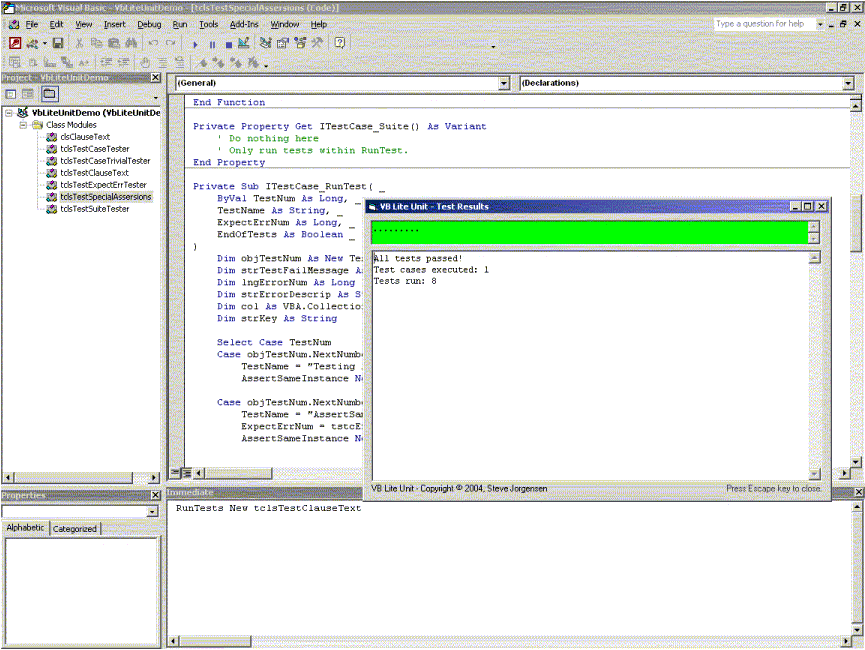Click the Clear All Bookmarks icon
This screenshot has height=650, width=865.
point(253,62)
